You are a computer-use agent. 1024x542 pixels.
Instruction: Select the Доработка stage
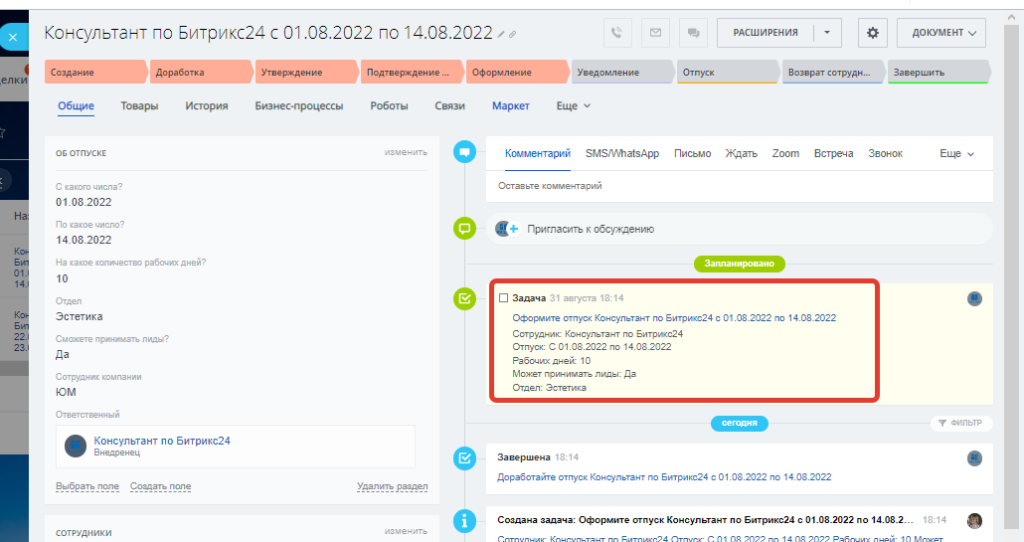pyautogui.click(x=201, y=72)
